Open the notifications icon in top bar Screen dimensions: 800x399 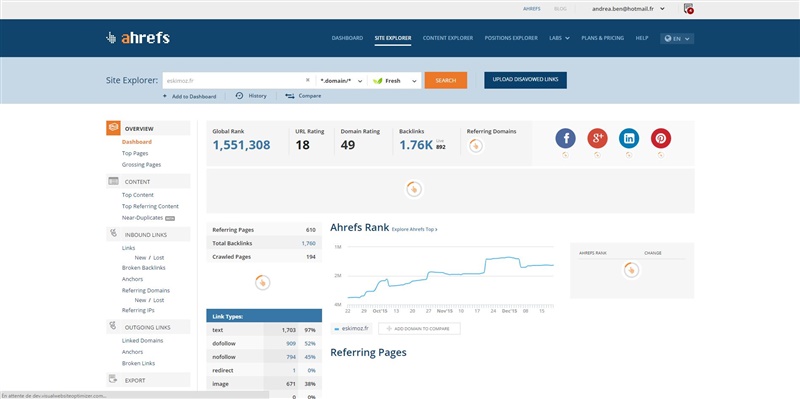[688, 9]
